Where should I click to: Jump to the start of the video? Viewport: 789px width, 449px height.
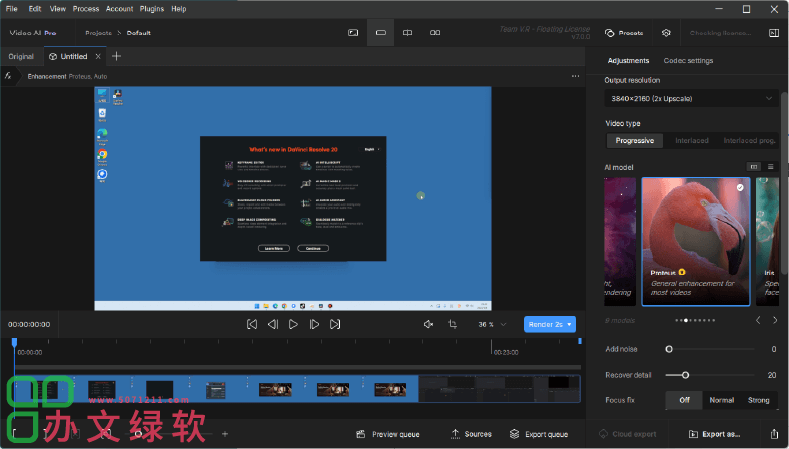(252, 324)
